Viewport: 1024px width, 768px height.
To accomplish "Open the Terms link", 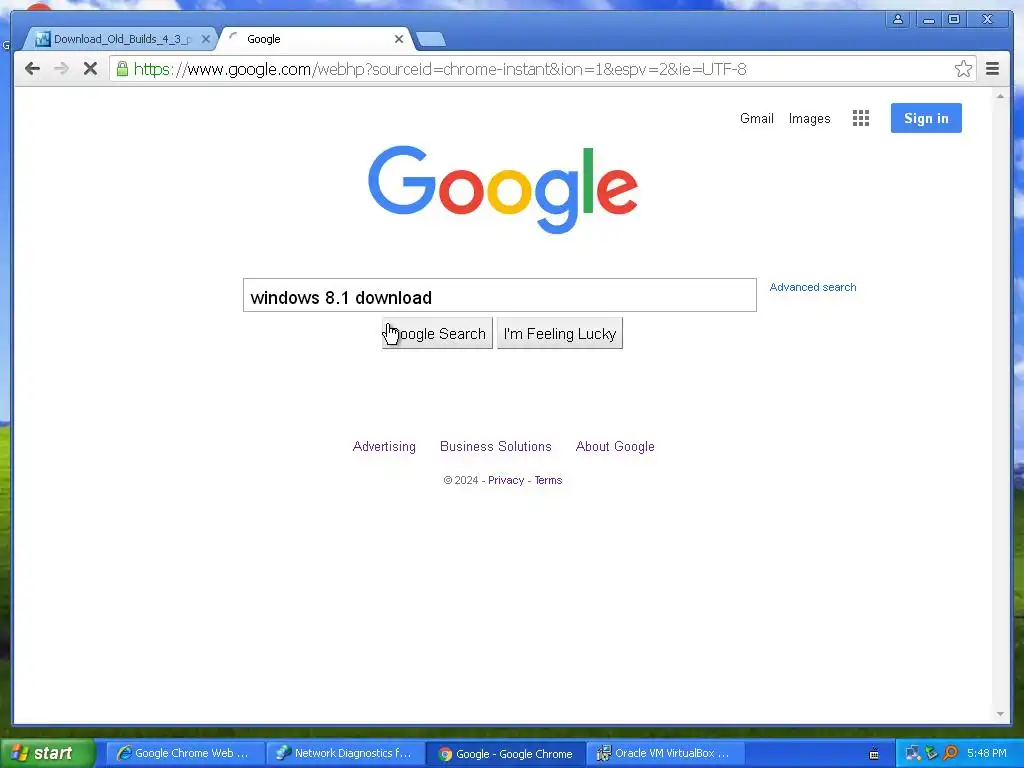I will pyautogui.click(x=548, y=480).
